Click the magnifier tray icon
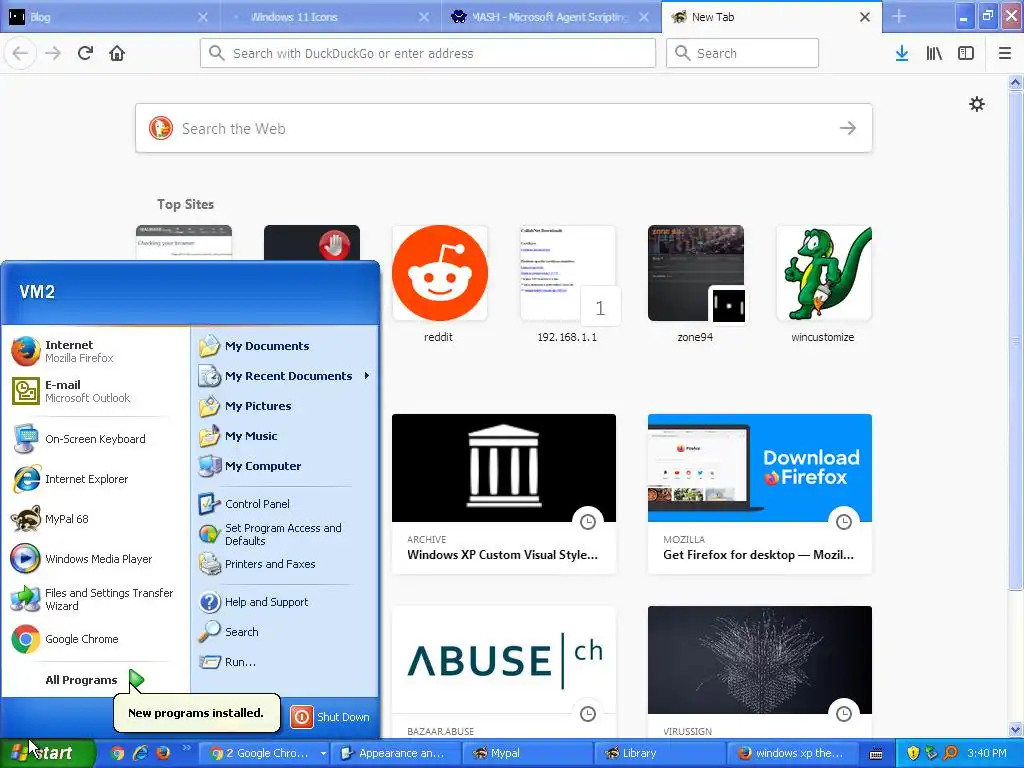Viewport: 1024px width, 768px height. [950, 753]
